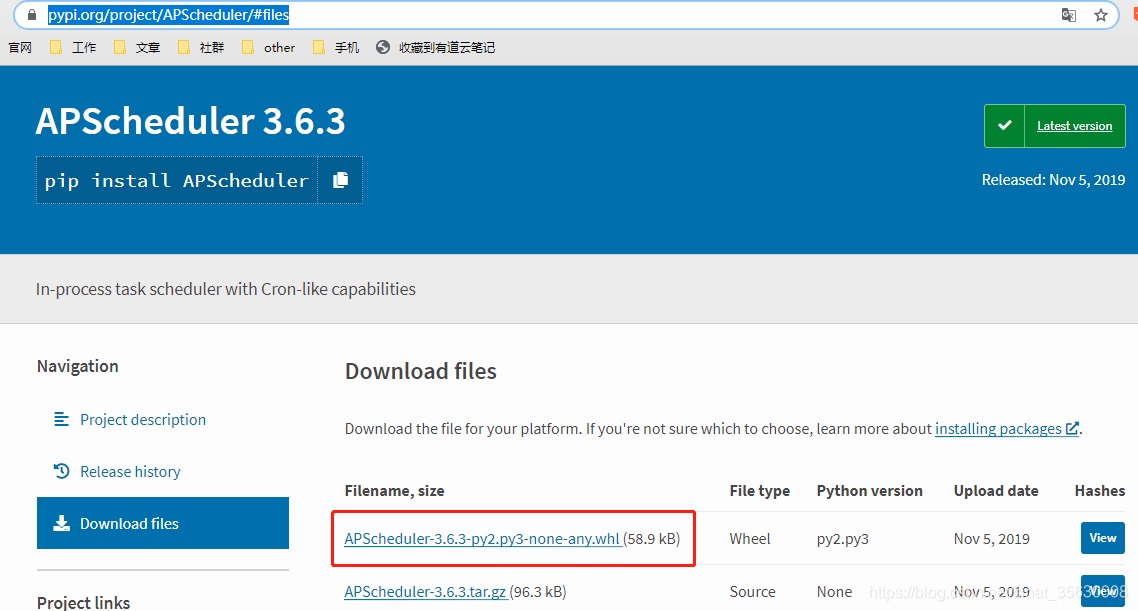Click the wheel row Nov 5, 2019 date
1138x611 pixels.
click(991, 538)
